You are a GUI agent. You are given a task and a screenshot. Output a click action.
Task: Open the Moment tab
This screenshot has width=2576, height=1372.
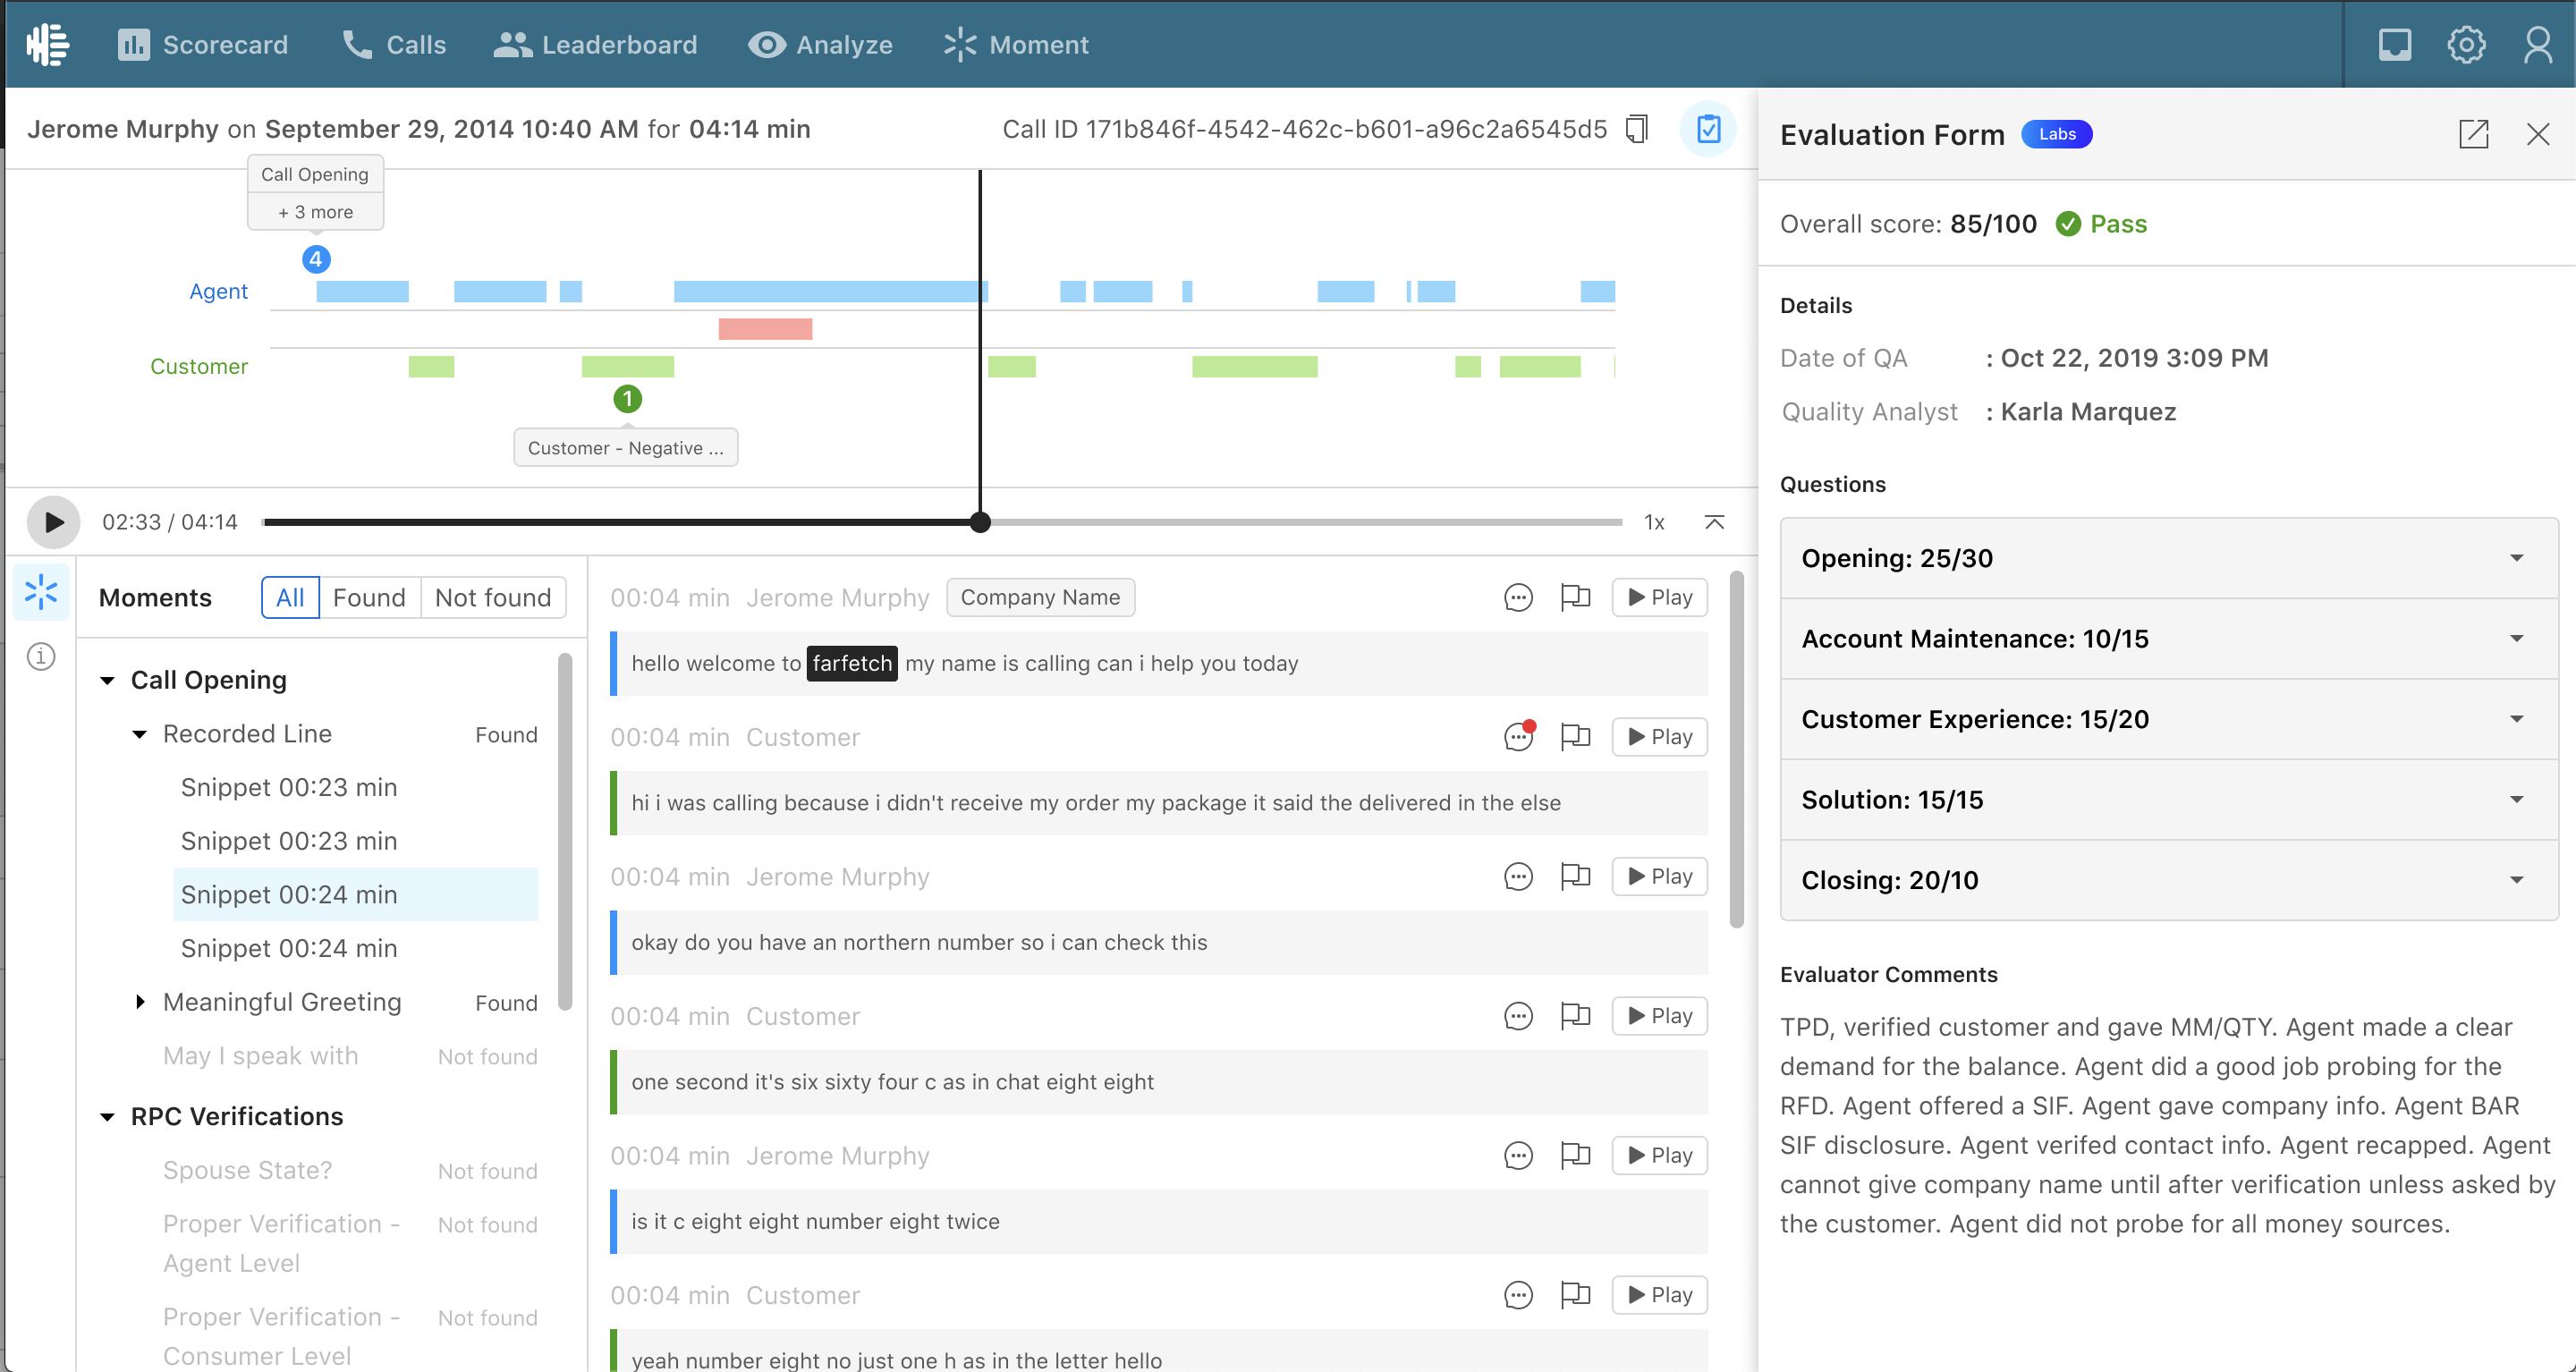tap(1016, 44)
